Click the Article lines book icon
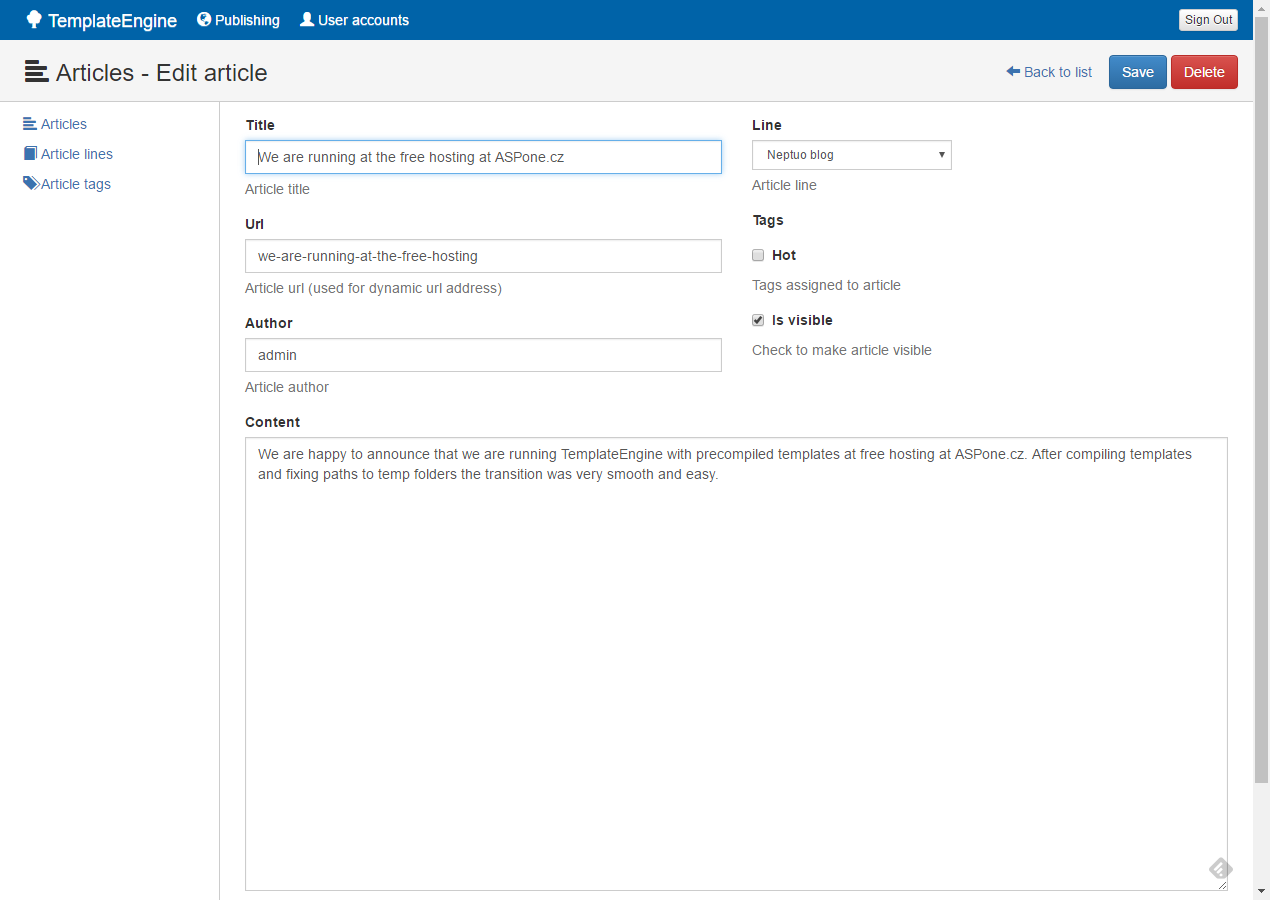 (x=30, y=154)
